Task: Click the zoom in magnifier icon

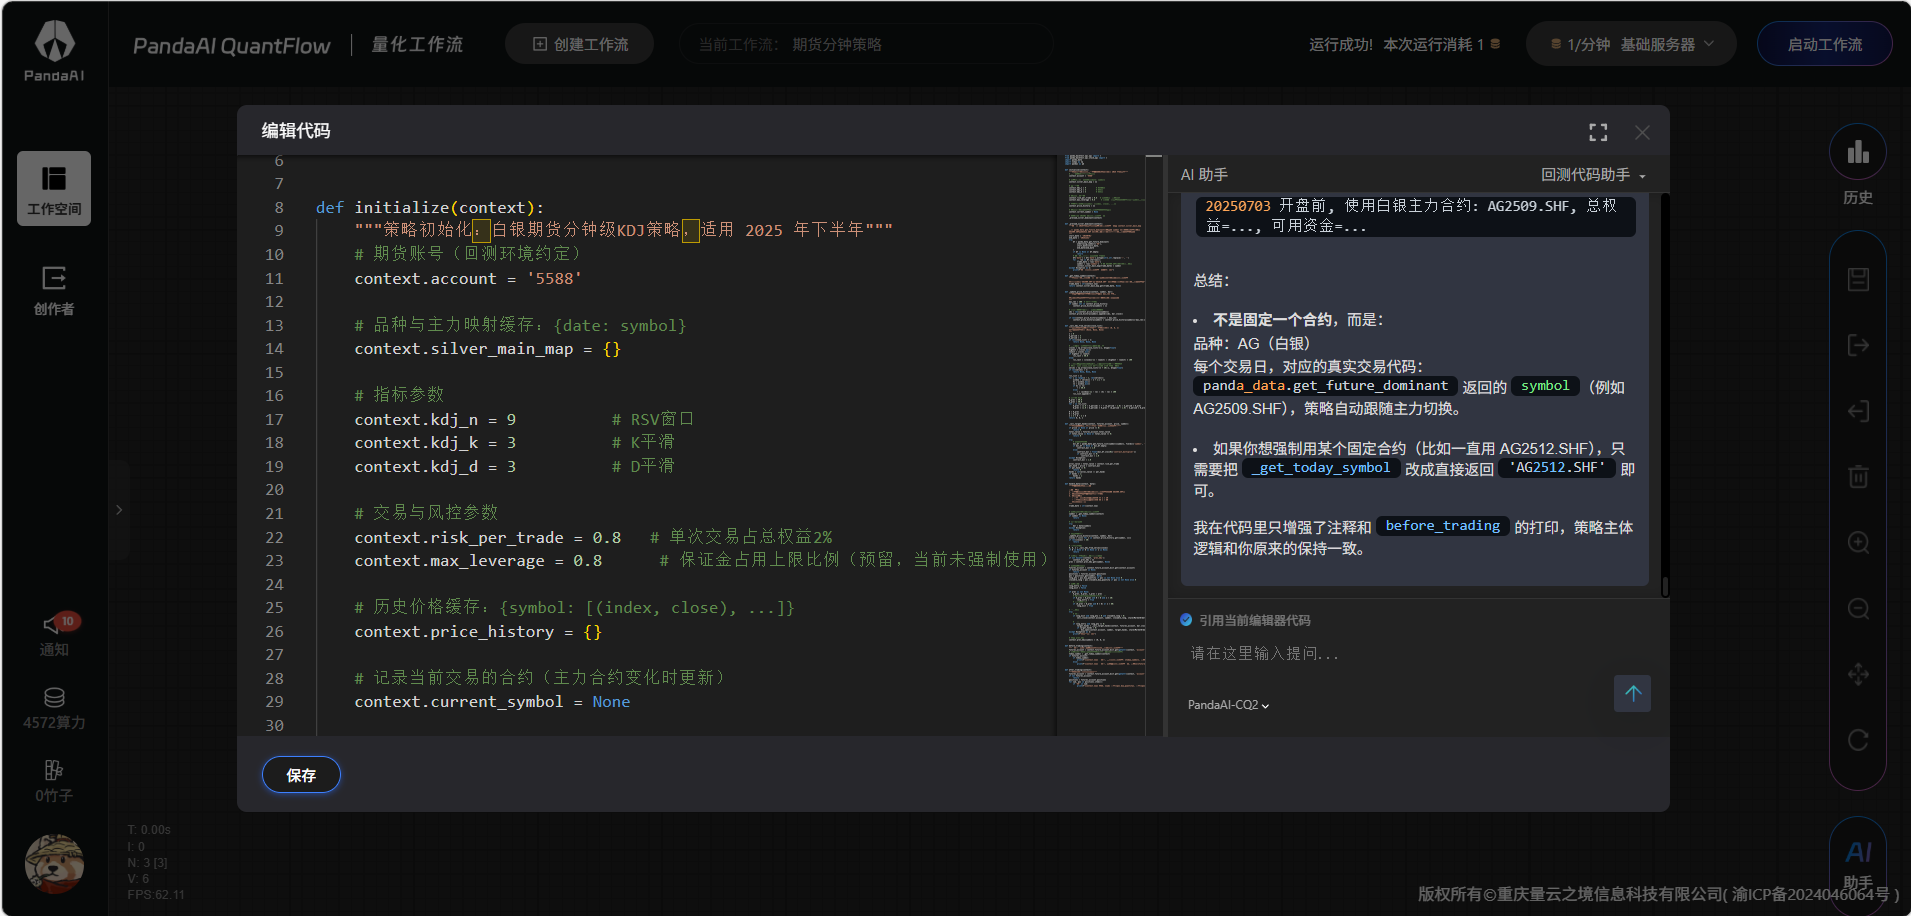Action: pyautogui.click(x=1858, y=542)
